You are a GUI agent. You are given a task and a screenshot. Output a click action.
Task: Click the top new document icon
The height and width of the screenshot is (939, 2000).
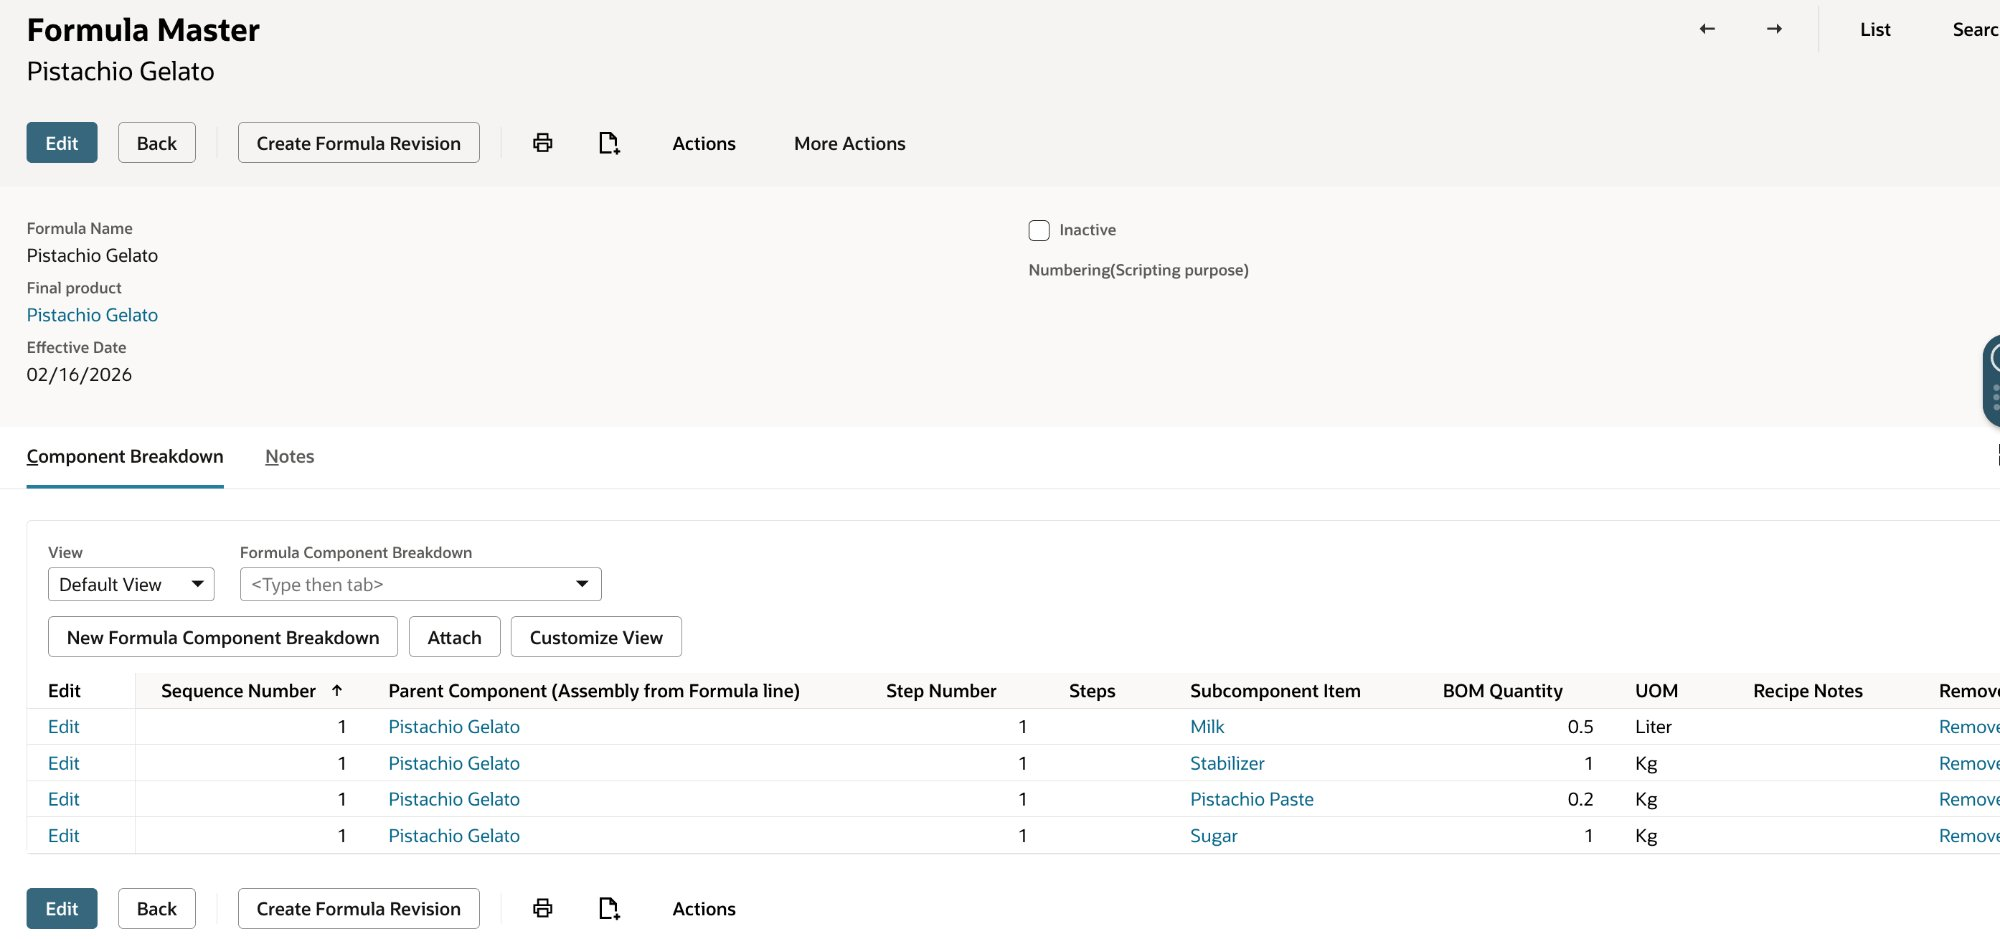point(609,143)
